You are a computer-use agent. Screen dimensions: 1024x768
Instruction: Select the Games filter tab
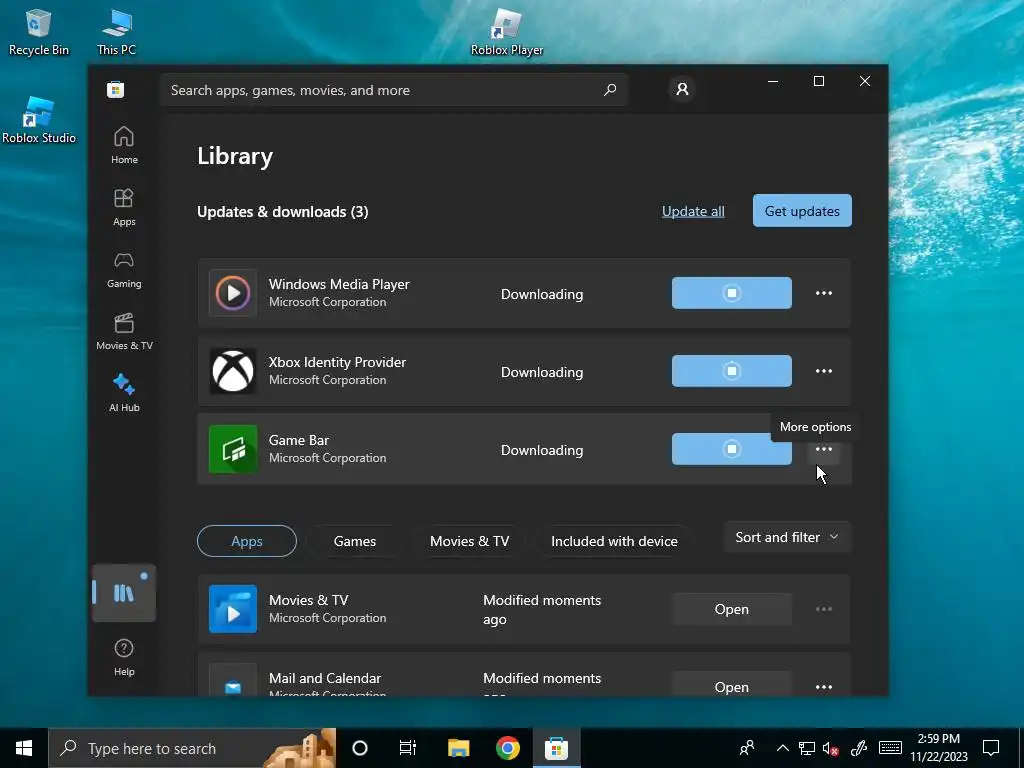(355, 541)
